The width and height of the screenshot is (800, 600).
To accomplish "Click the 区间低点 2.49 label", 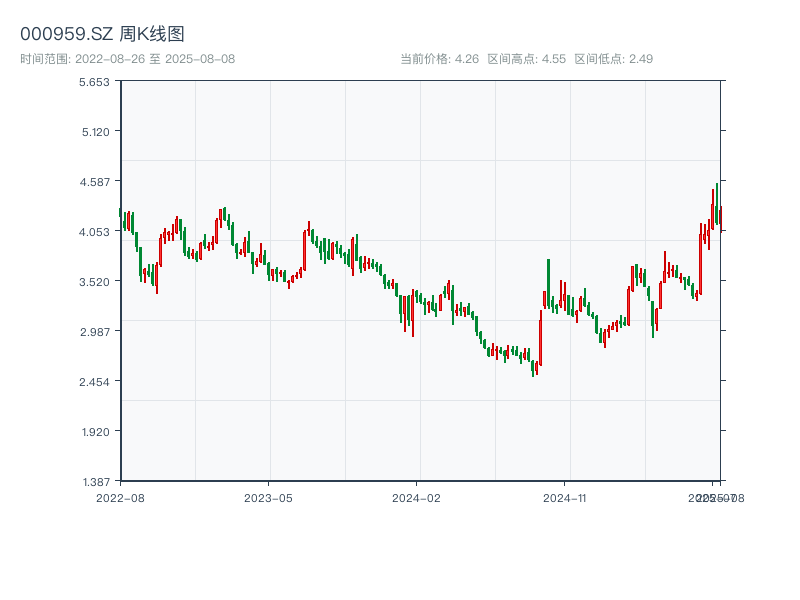I will pyautogui.click(x=613, y=59).
